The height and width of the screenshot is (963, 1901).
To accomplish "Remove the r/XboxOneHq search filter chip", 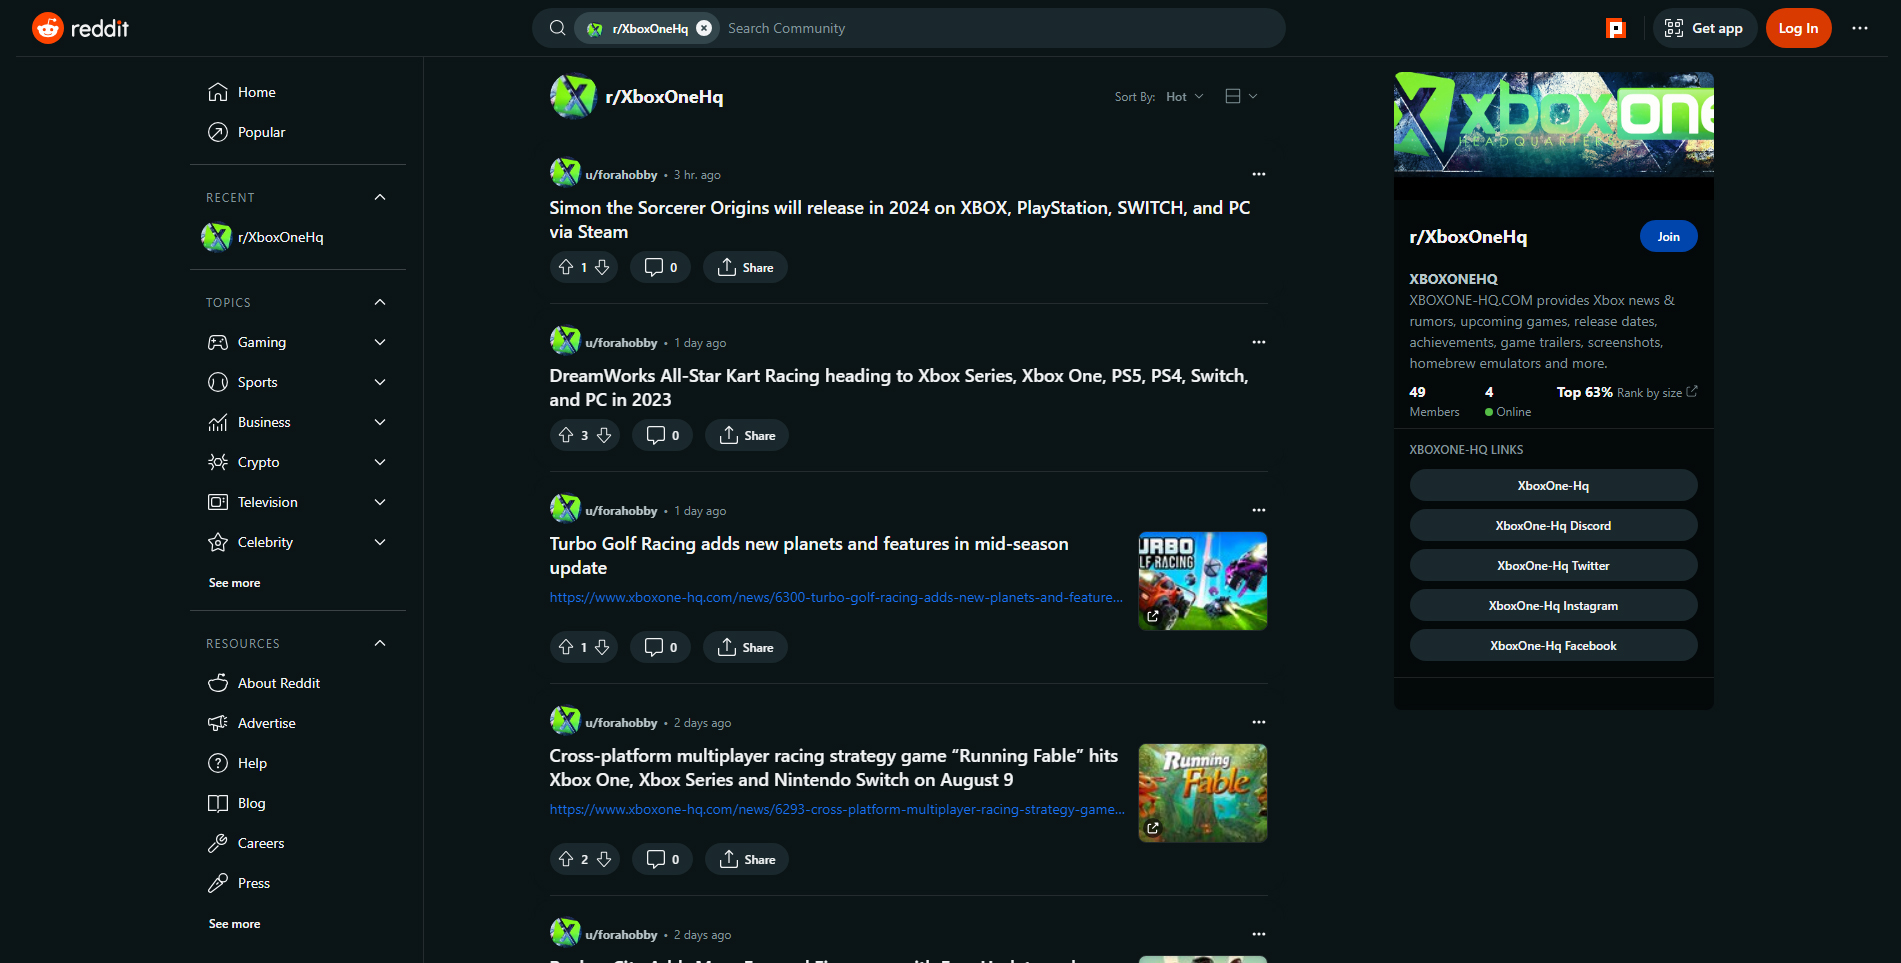I will [x=704, y=28].
